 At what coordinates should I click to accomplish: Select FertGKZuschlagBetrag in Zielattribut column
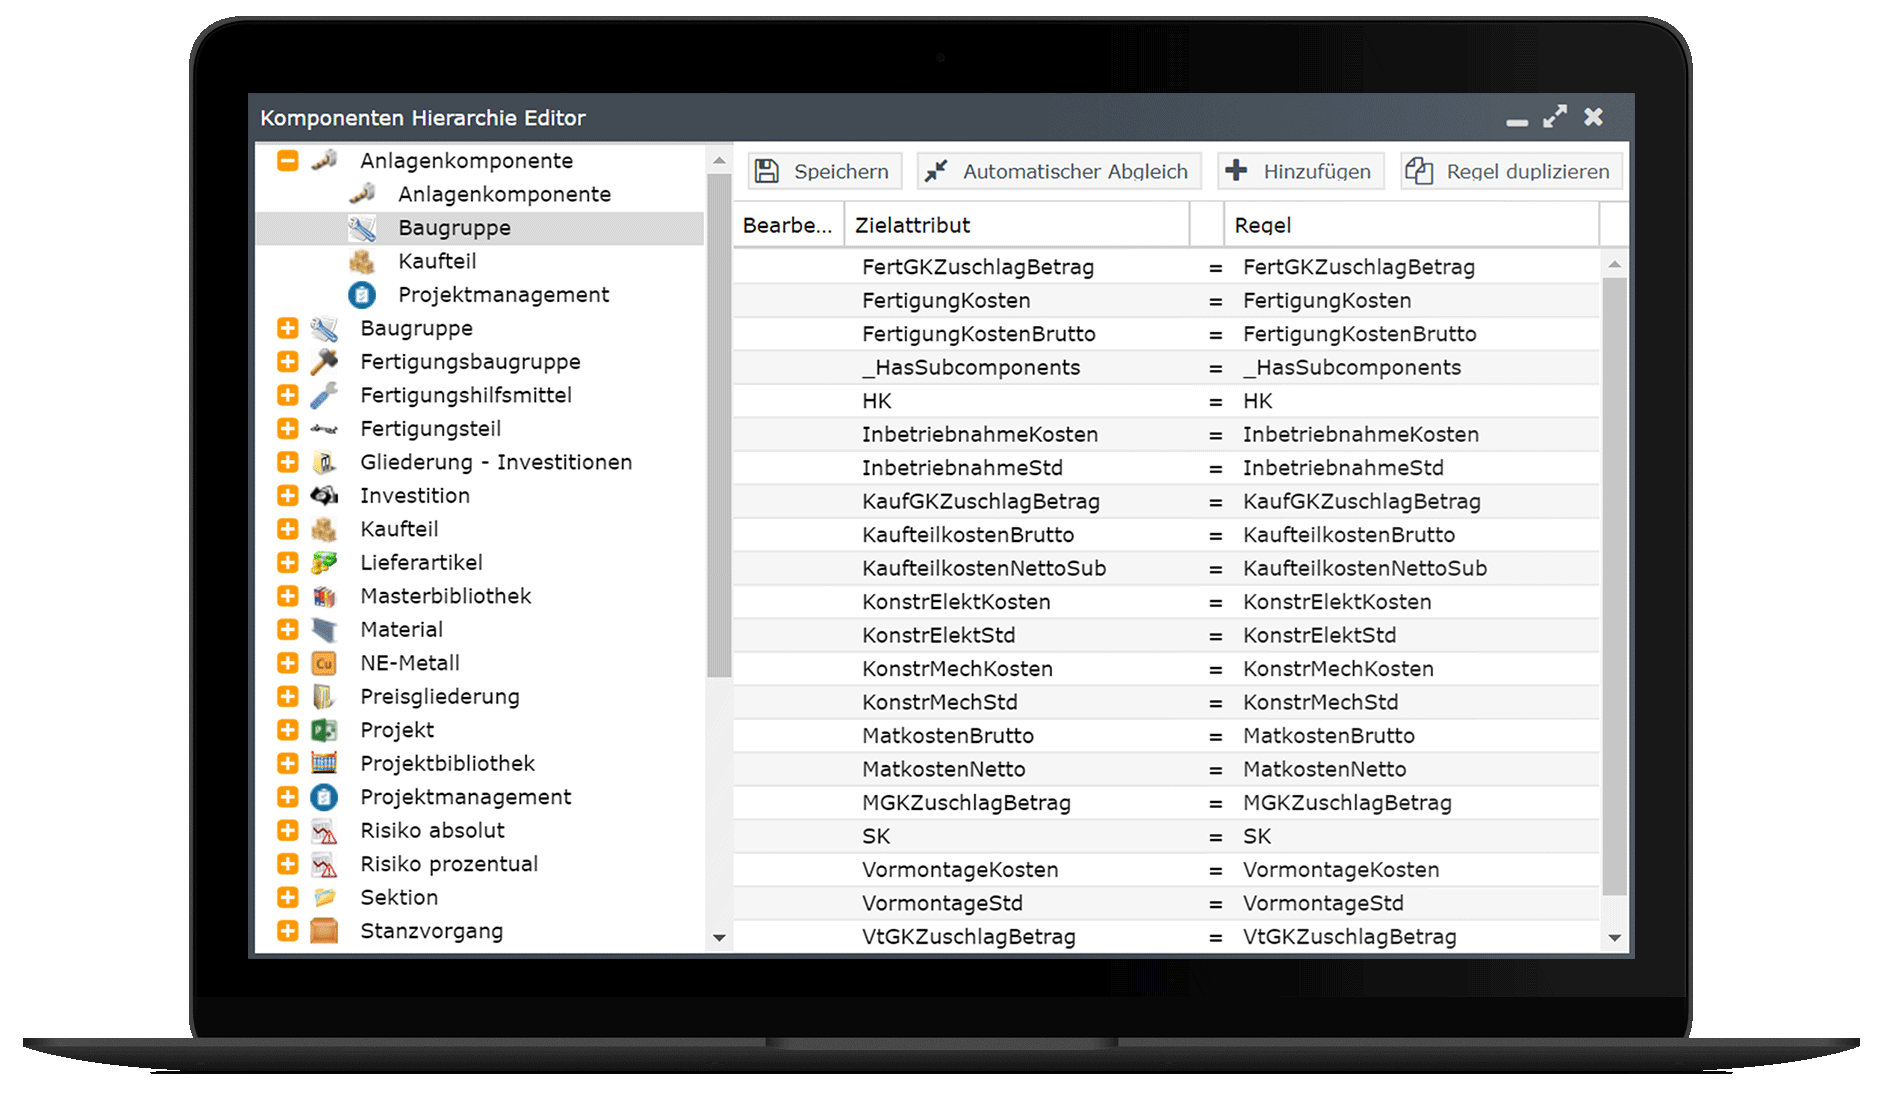[978, 267]
